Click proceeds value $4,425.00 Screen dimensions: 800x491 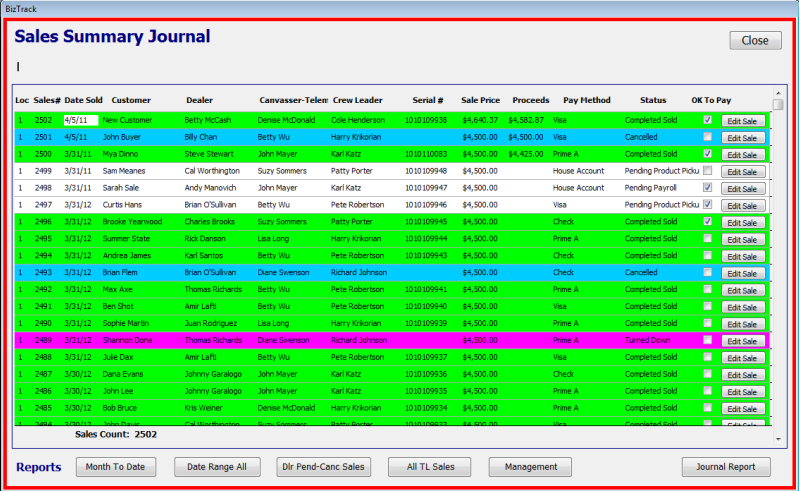526,154
